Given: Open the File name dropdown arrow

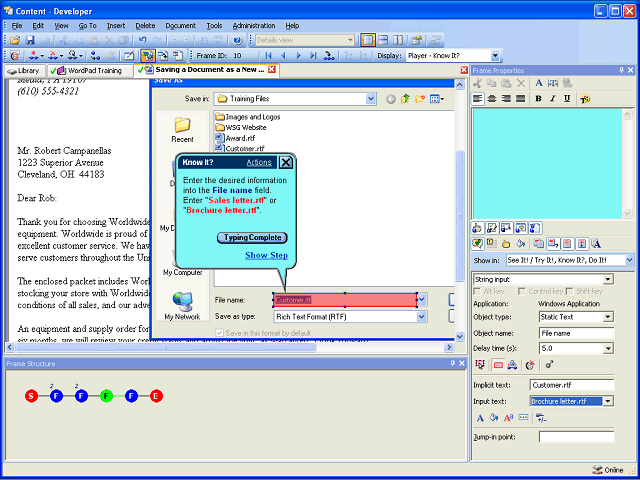Looking at the screenshot, I should [422, 300].
